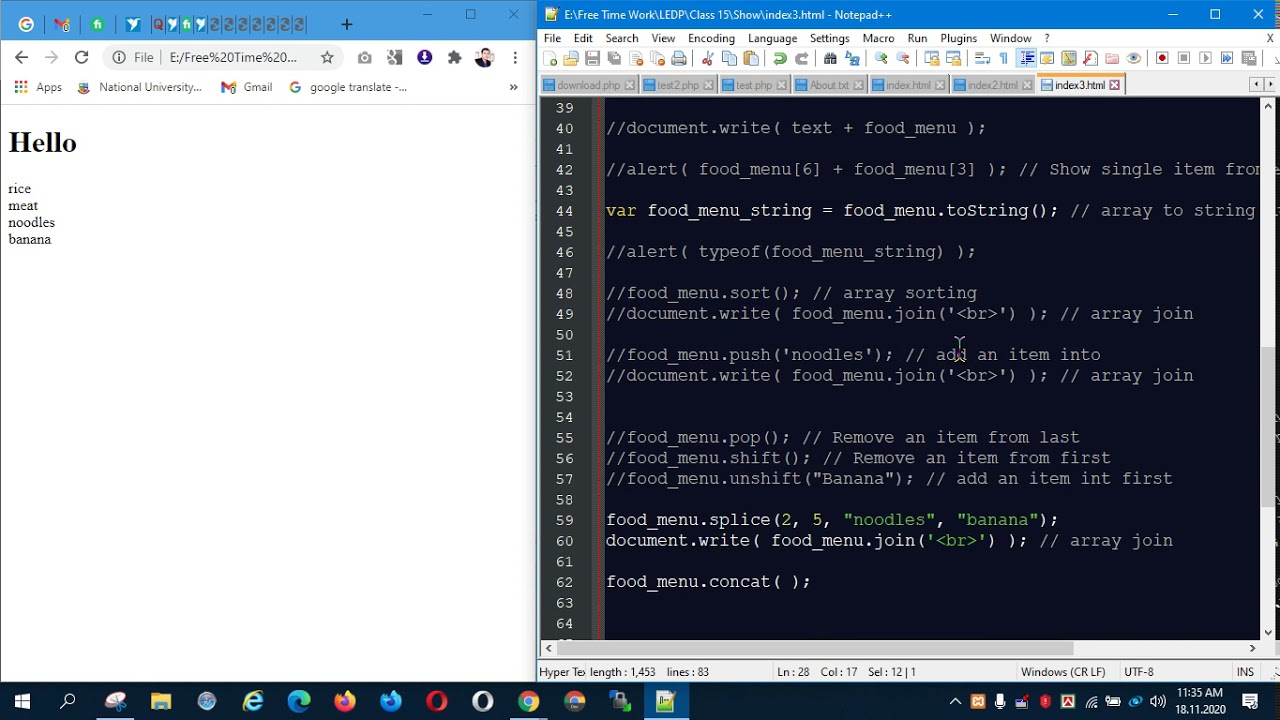Start macro recording with red record icon
This screenshot has height=720, width=1280.
[1162, 58]
